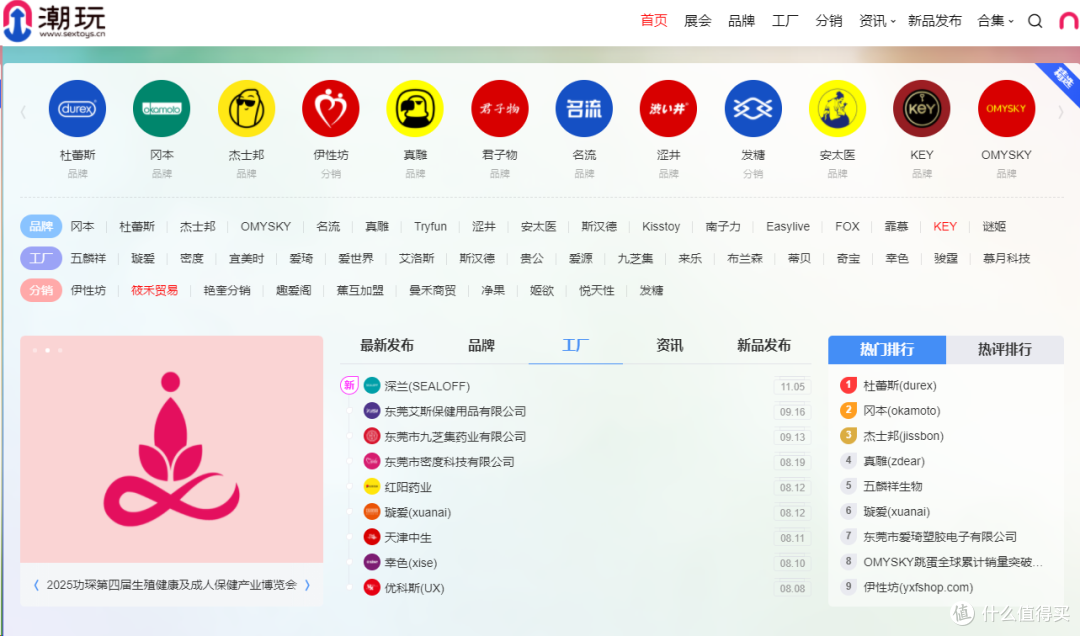Show previous brands with carousel left arrow

23,112
